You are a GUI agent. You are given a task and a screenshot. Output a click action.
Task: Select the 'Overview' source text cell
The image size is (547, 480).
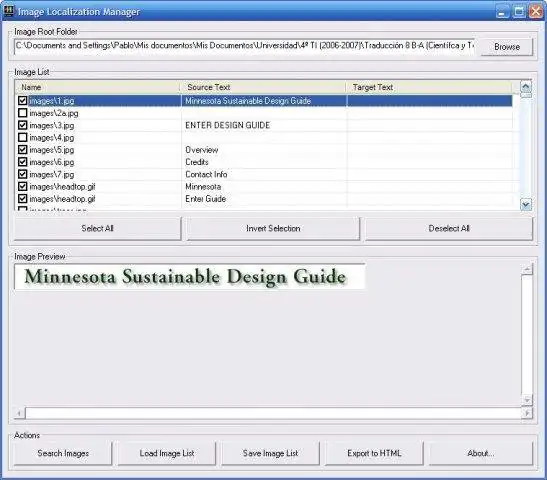point(202,150)
